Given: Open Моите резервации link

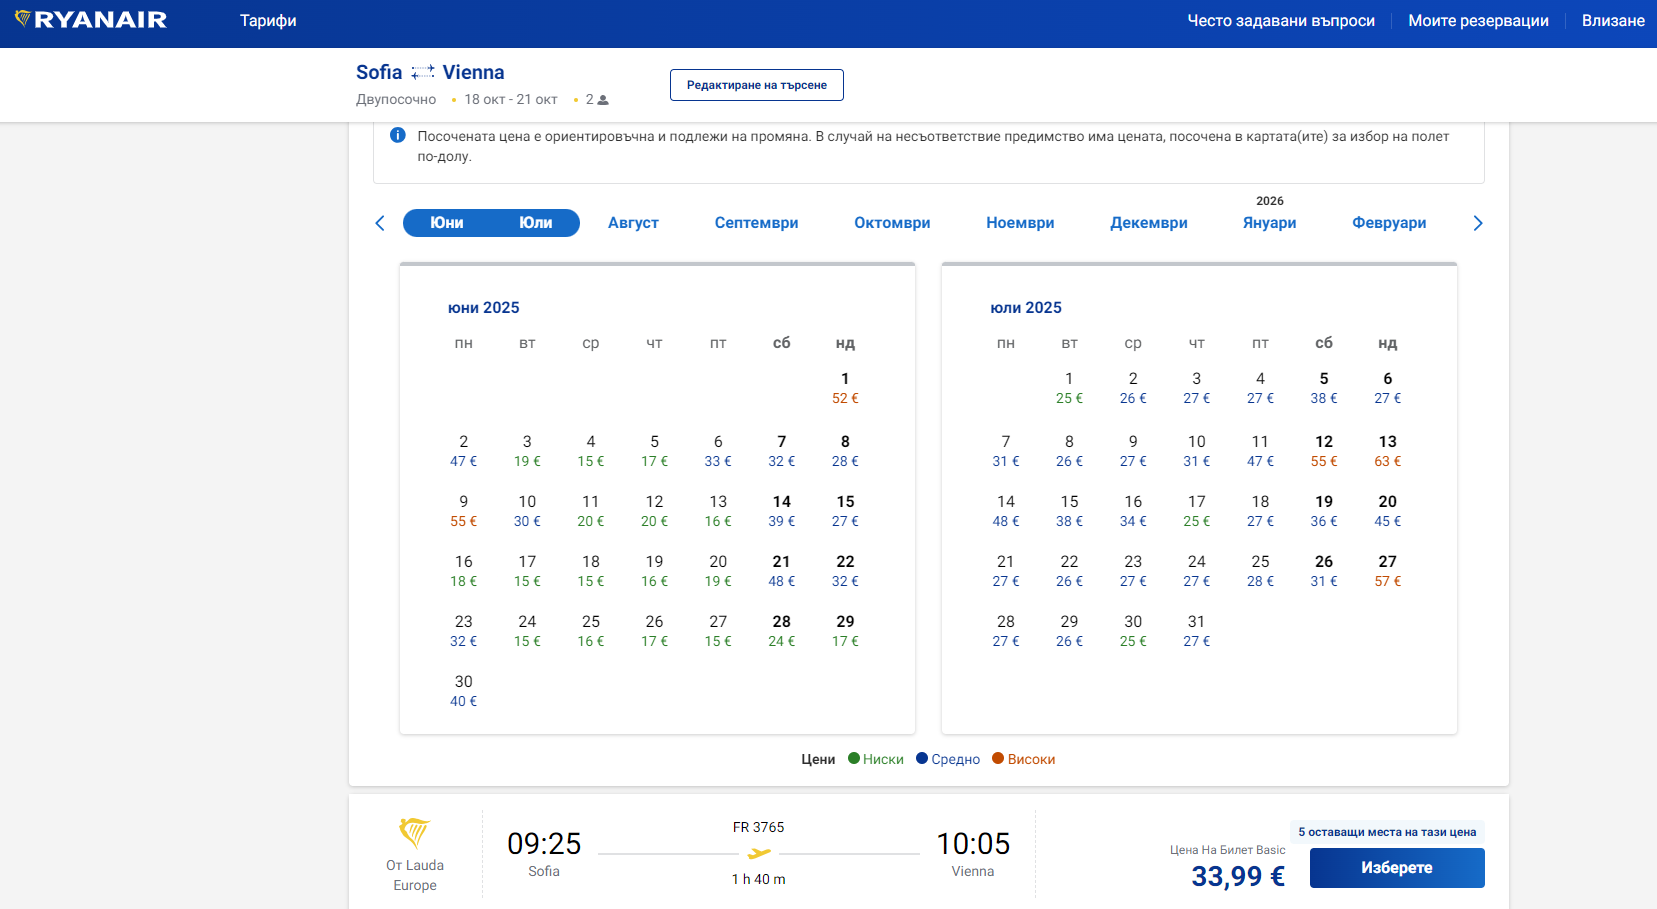Looking at the screenshot, I should click(1478, 21).
